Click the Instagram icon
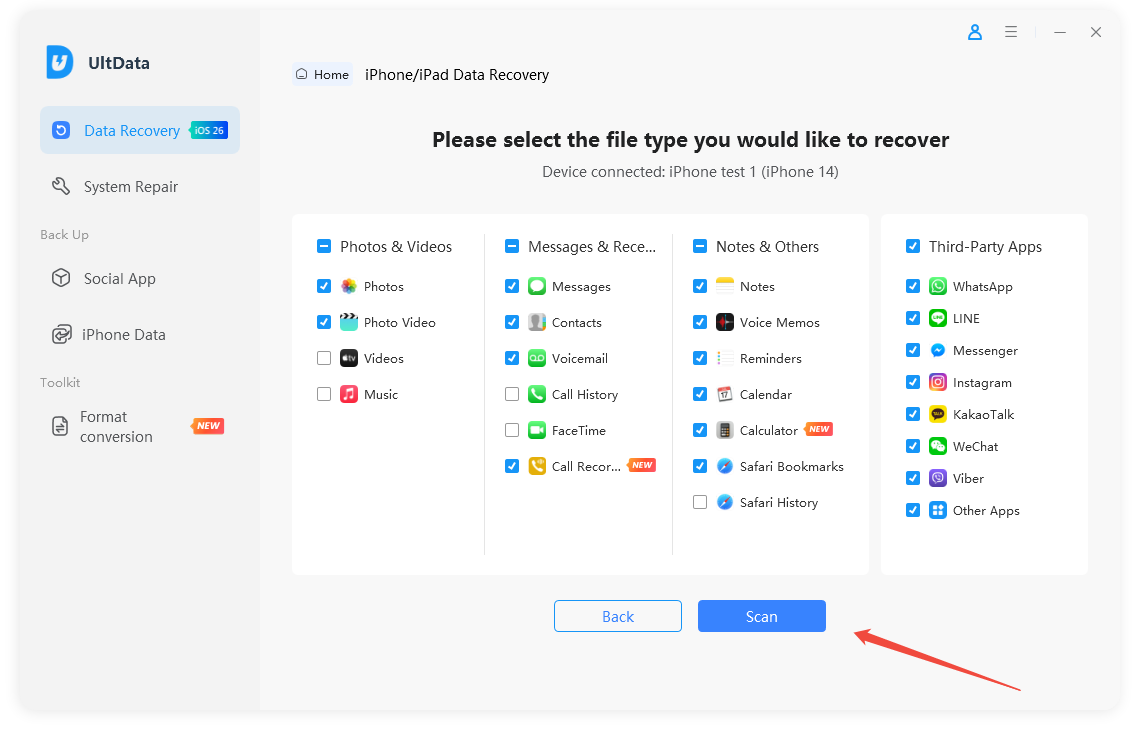1140x740 pixels. pos(938,382)
